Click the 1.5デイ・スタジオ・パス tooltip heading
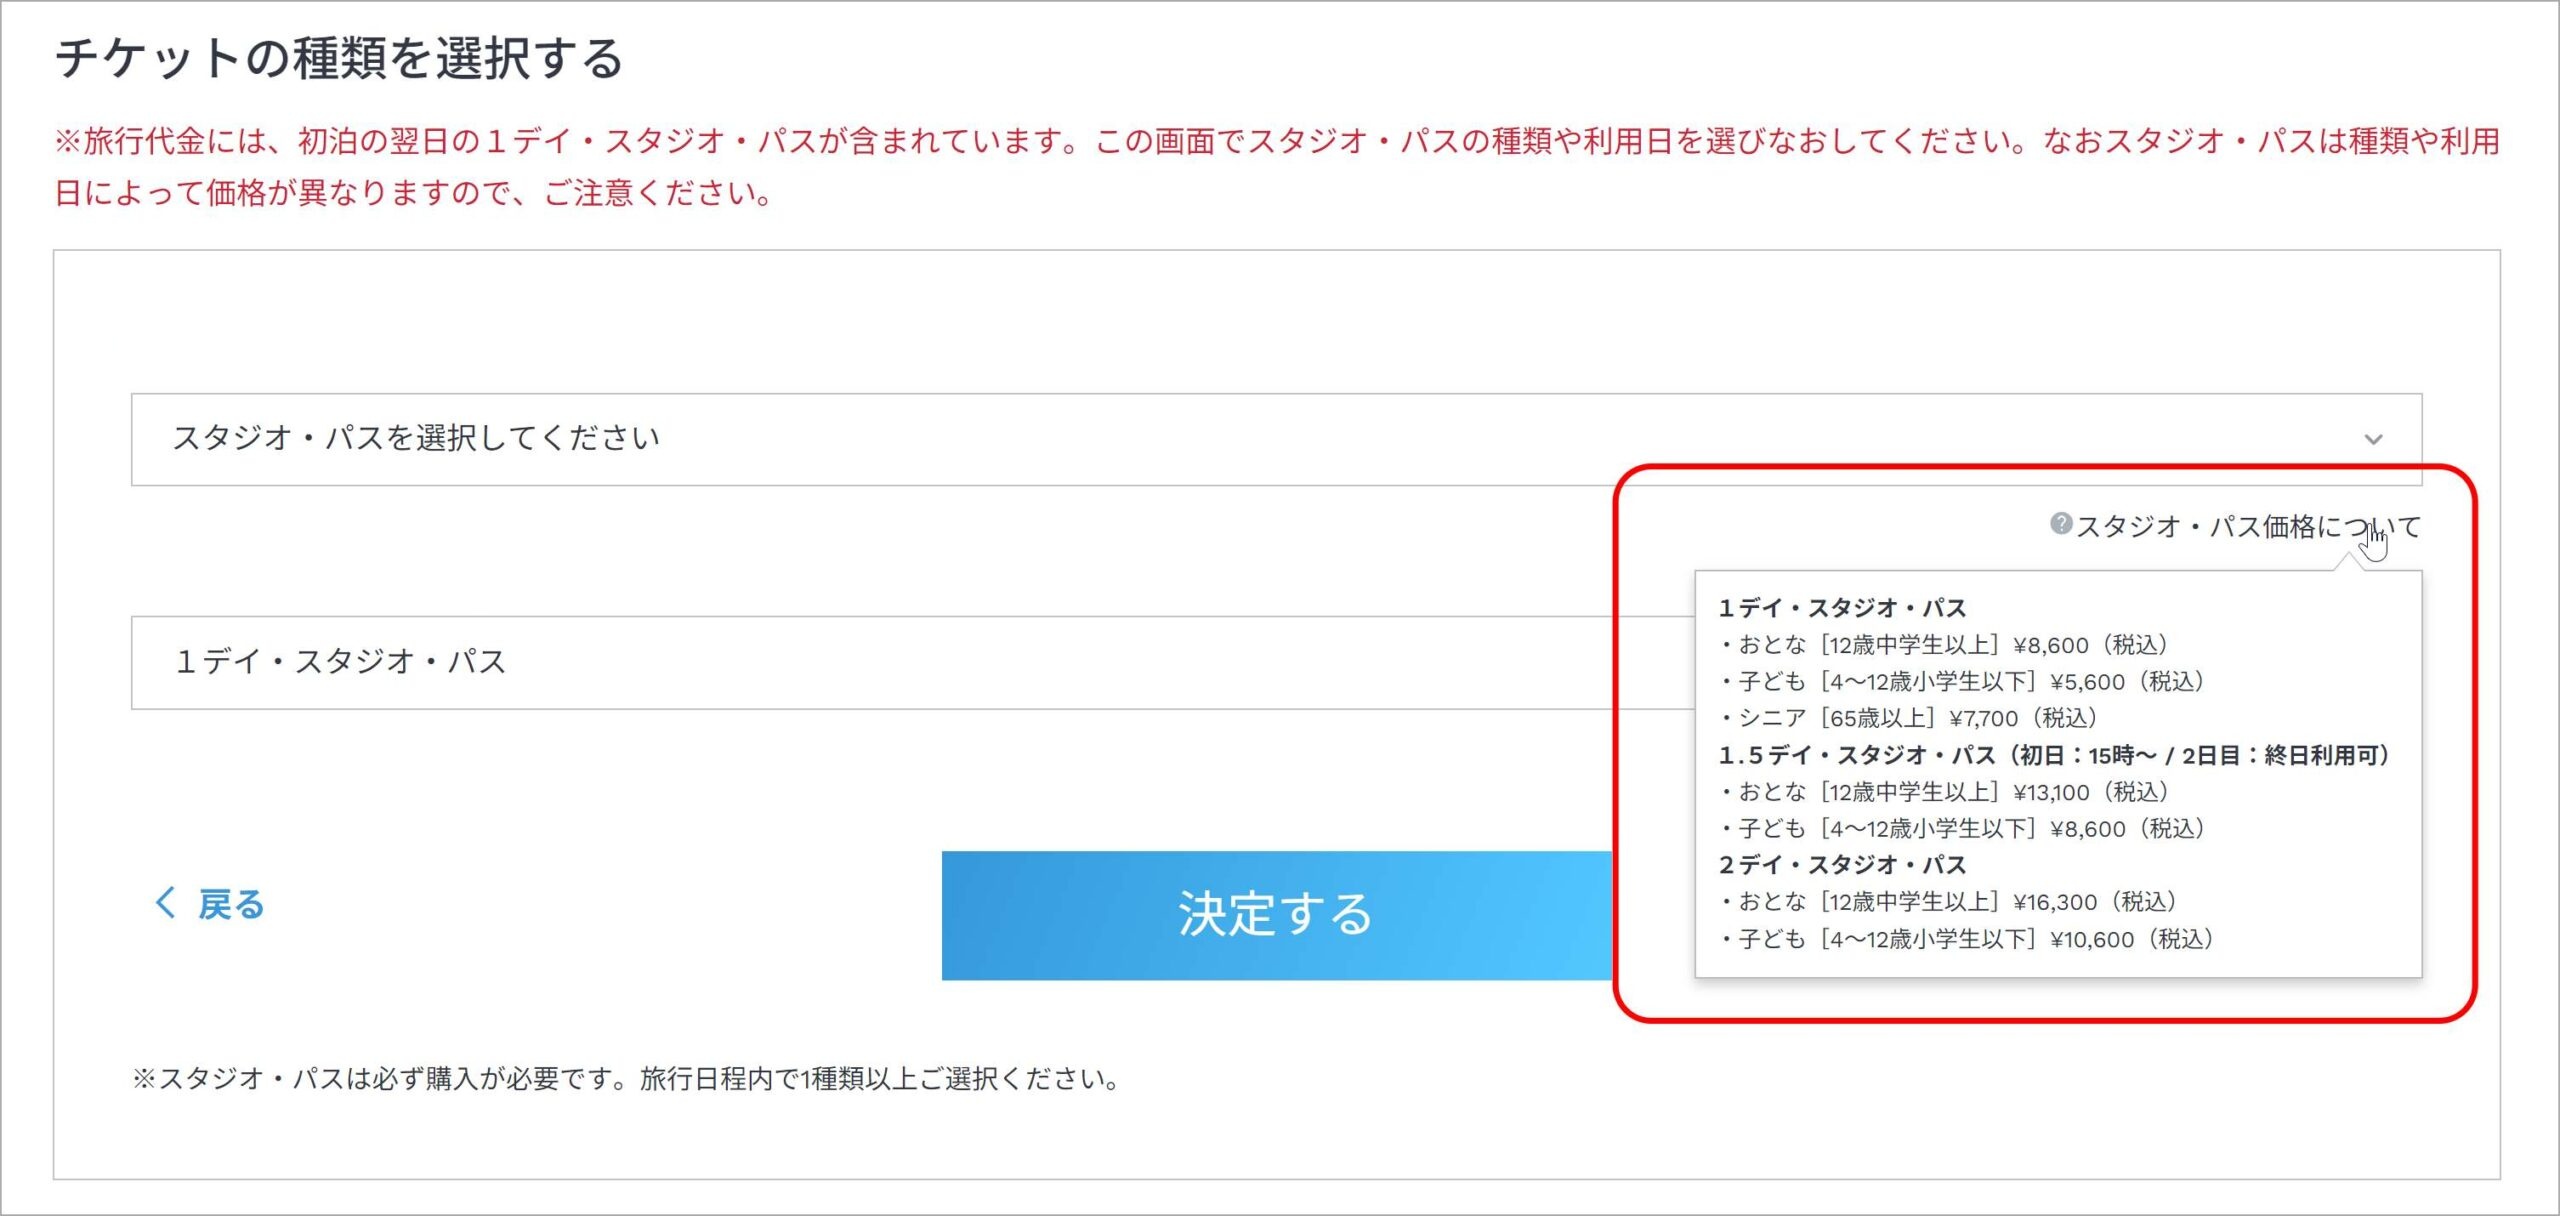Image resolution: width=2560 pixels, height=1216 pixels. click(2054, 755)
